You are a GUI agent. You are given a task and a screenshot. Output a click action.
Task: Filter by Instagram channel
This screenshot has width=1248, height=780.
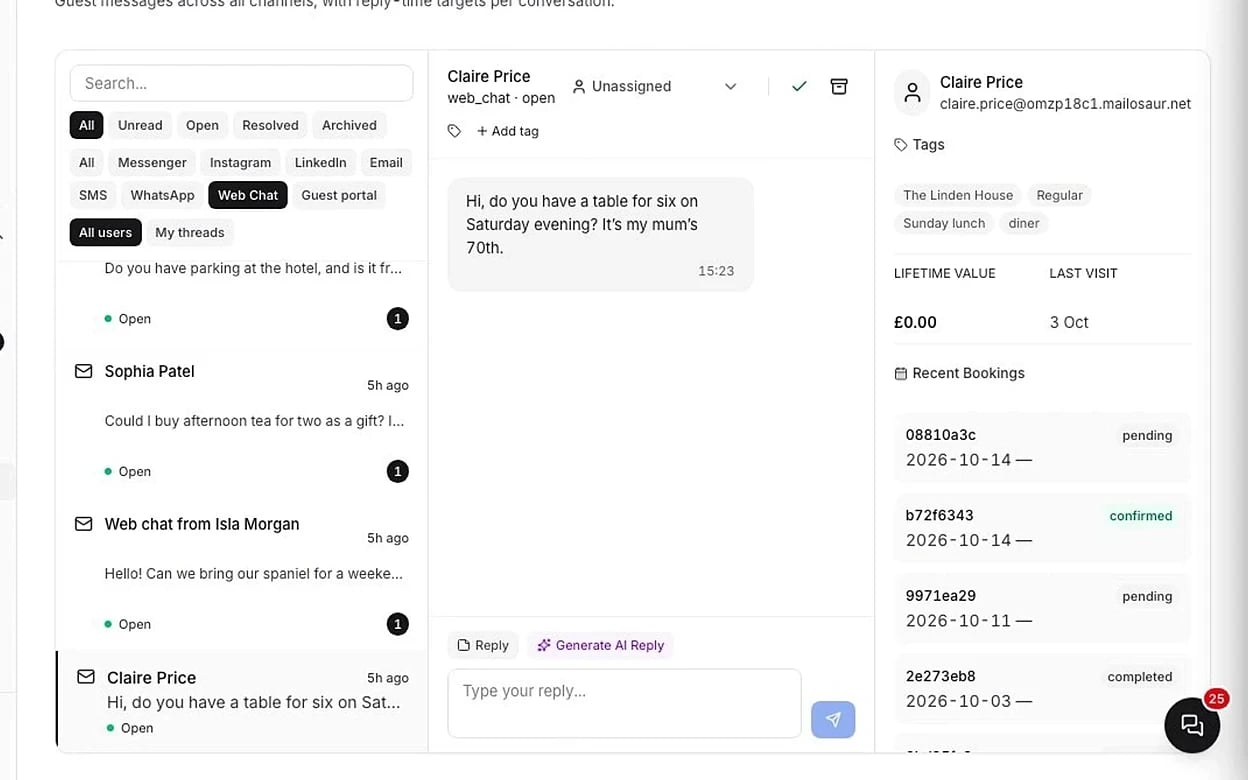pos(240,162)
